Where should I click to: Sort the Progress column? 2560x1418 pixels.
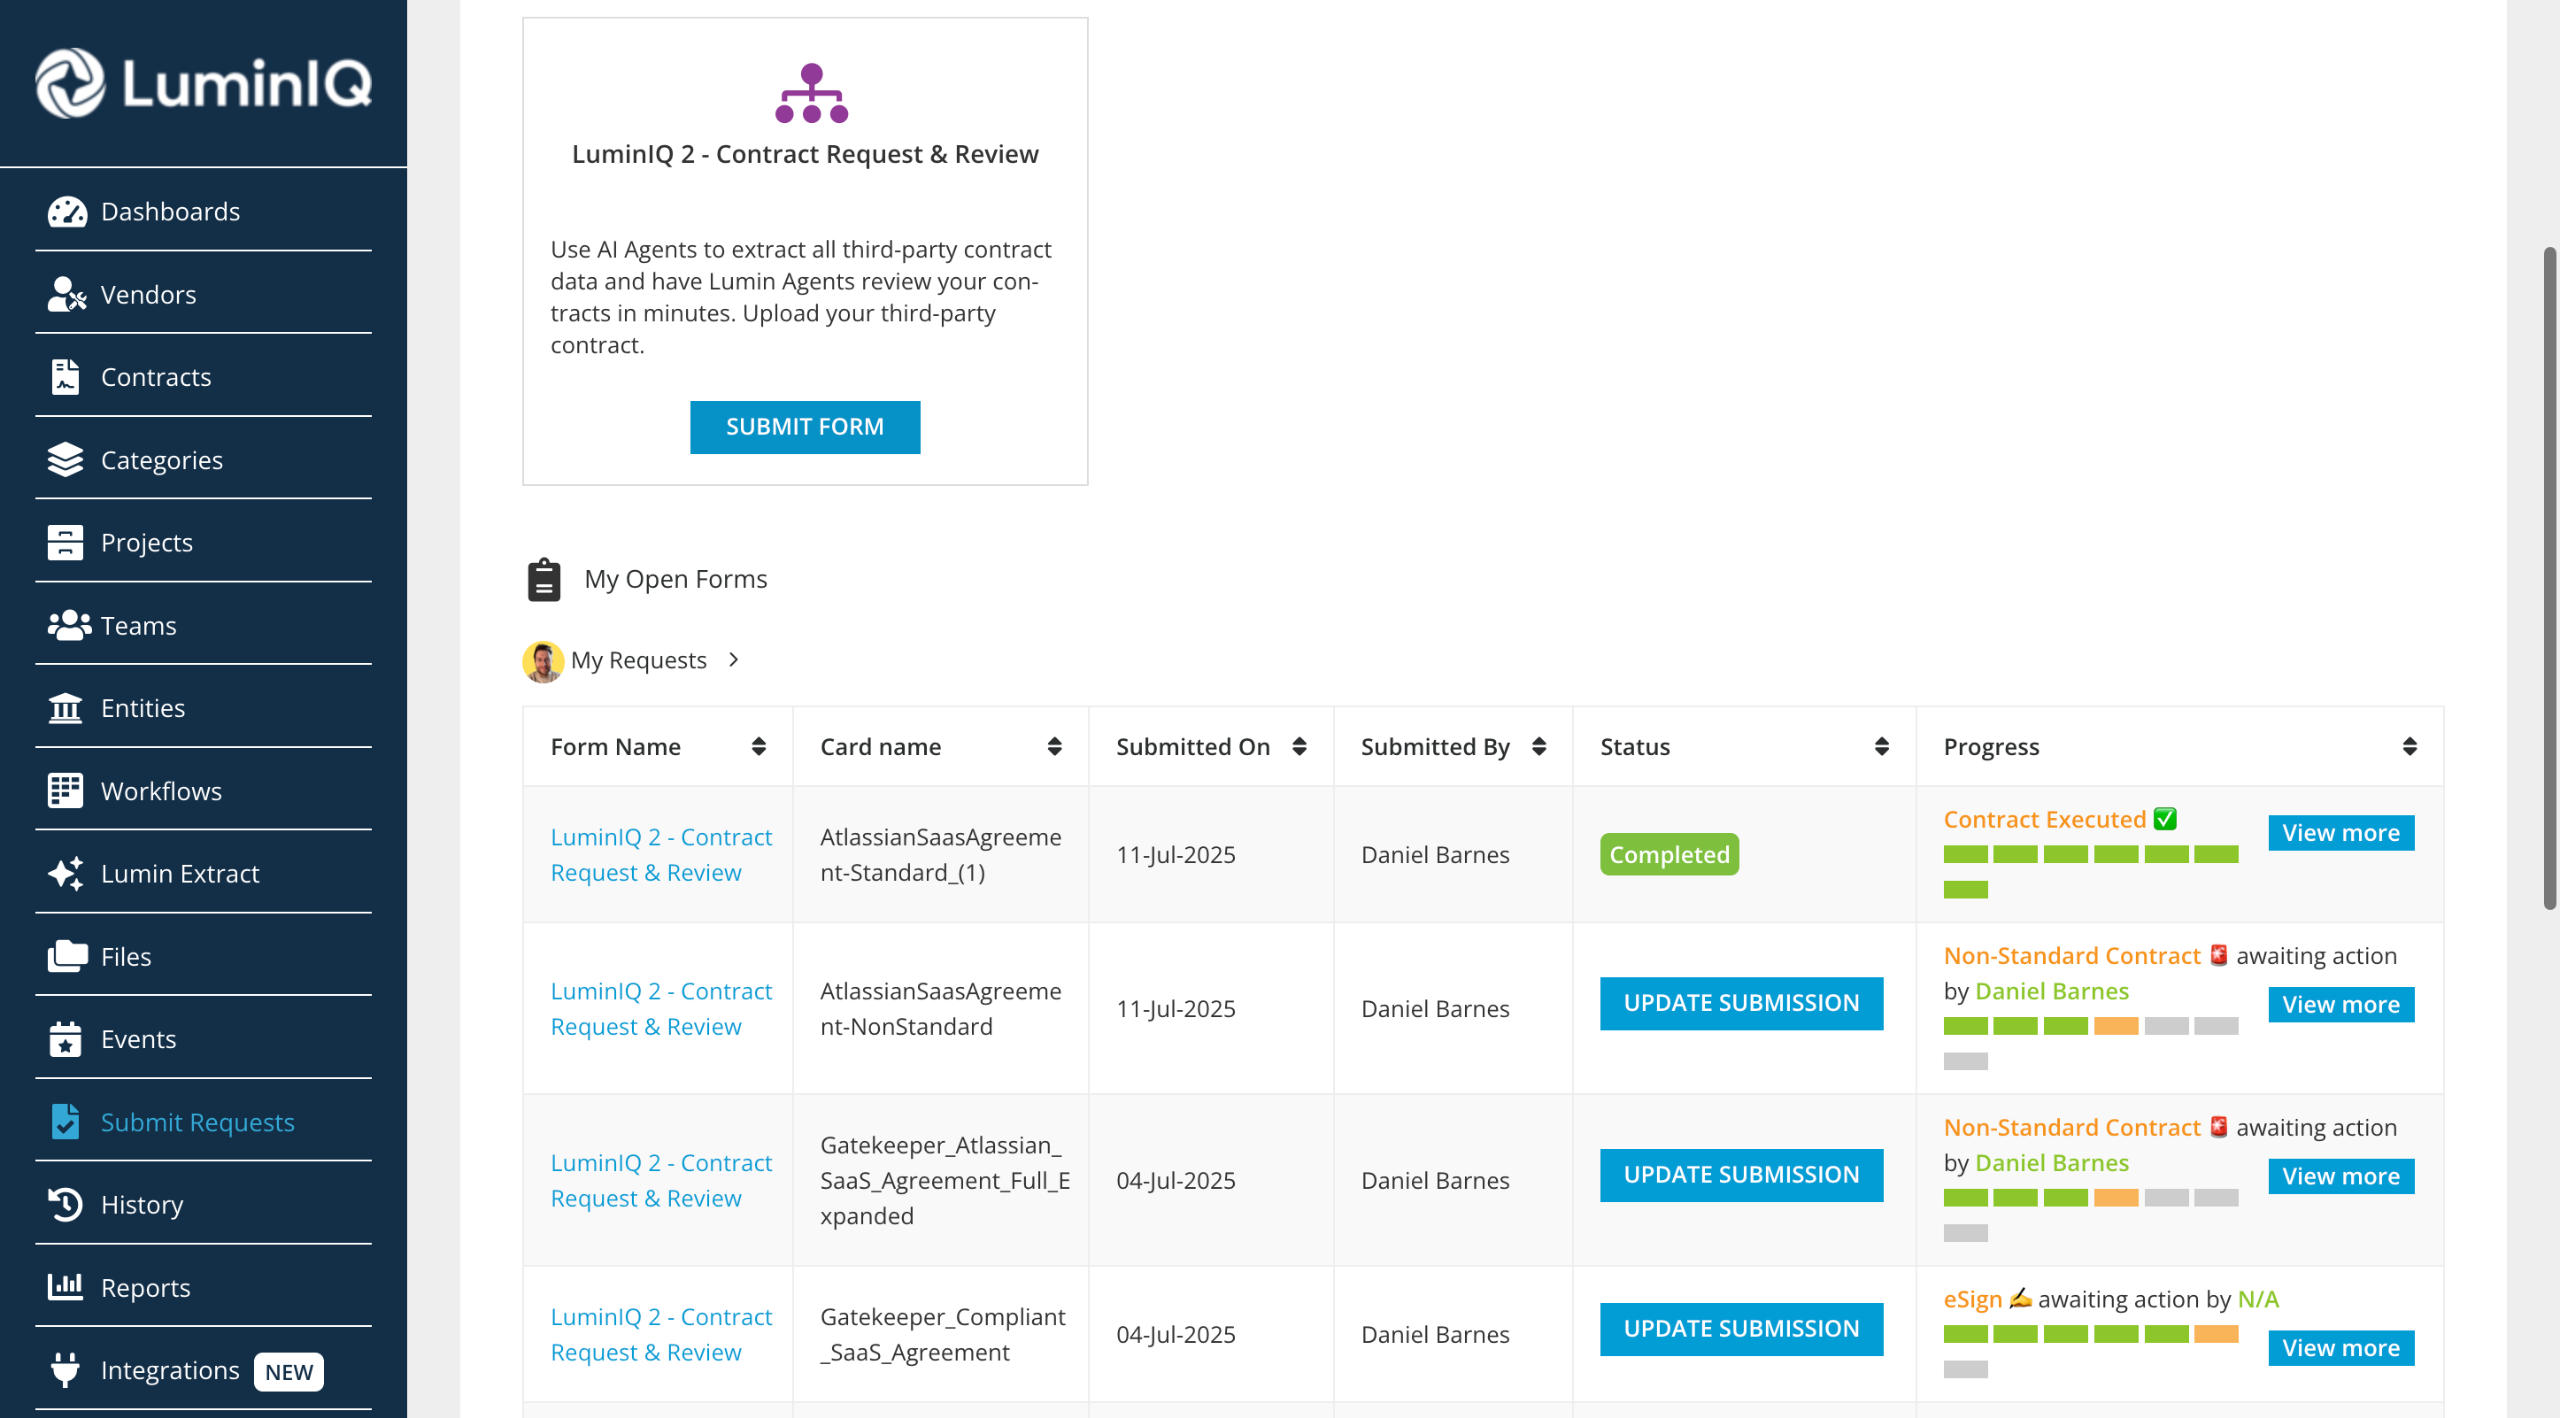2409,747
